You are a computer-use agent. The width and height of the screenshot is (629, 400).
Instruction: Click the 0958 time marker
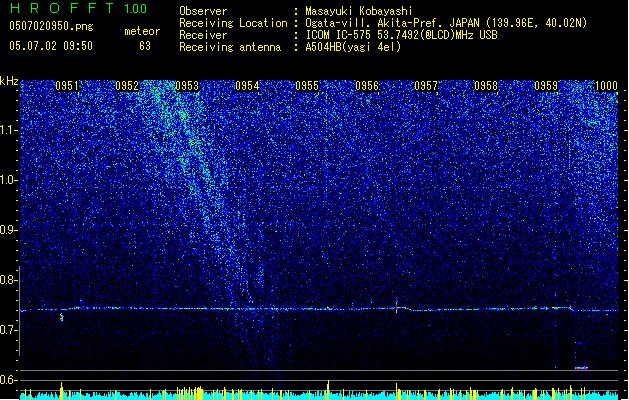[486, 86]
